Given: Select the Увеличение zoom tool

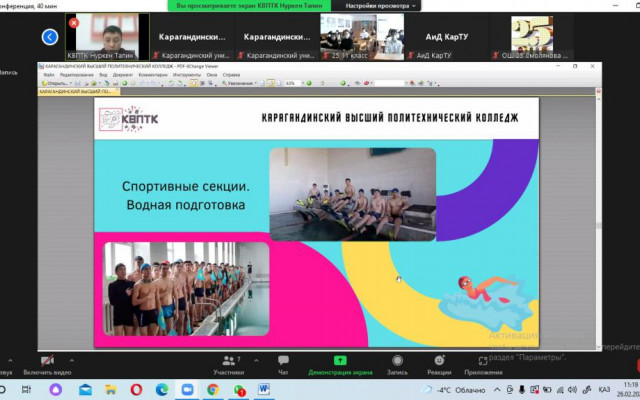Looking at the screenshot, I should [240, 83].
